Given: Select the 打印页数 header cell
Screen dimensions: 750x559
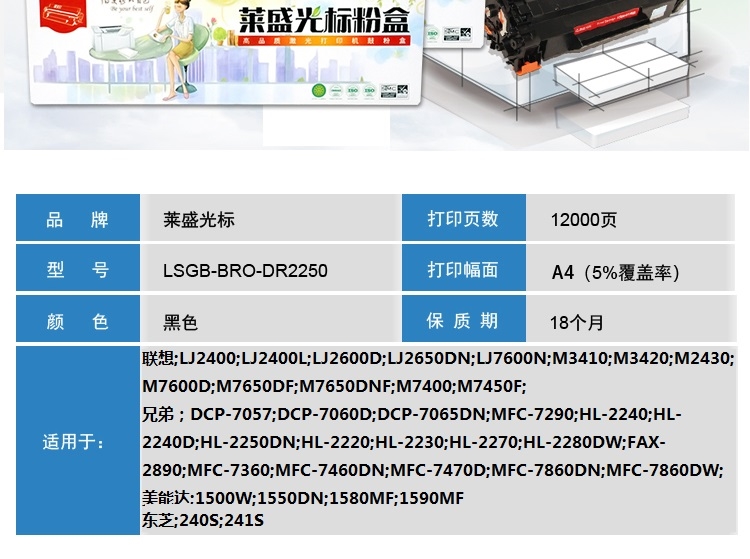Looking at the screenshot, I should click(x=462, y=220).
